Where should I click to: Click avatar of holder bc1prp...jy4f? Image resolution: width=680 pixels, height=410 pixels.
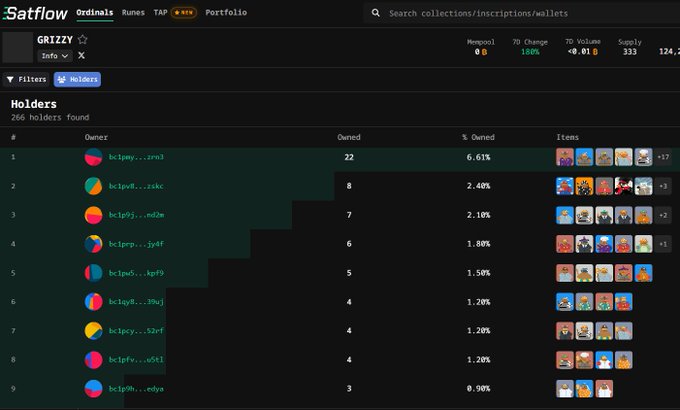[93, 244]
